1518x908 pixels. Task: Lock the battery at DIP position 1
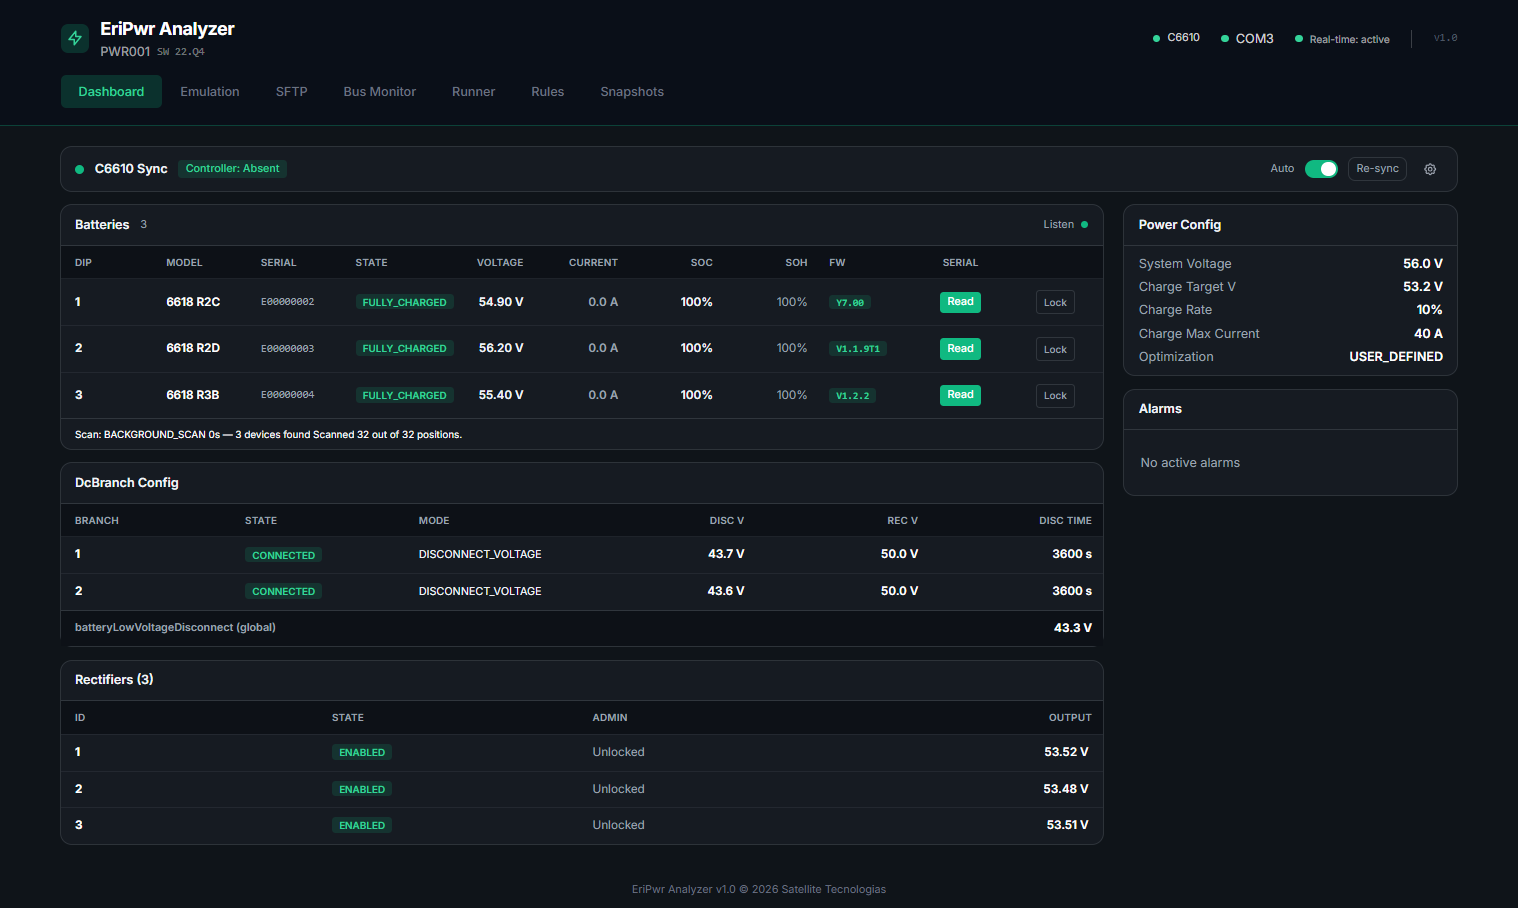pos(1055,302)
